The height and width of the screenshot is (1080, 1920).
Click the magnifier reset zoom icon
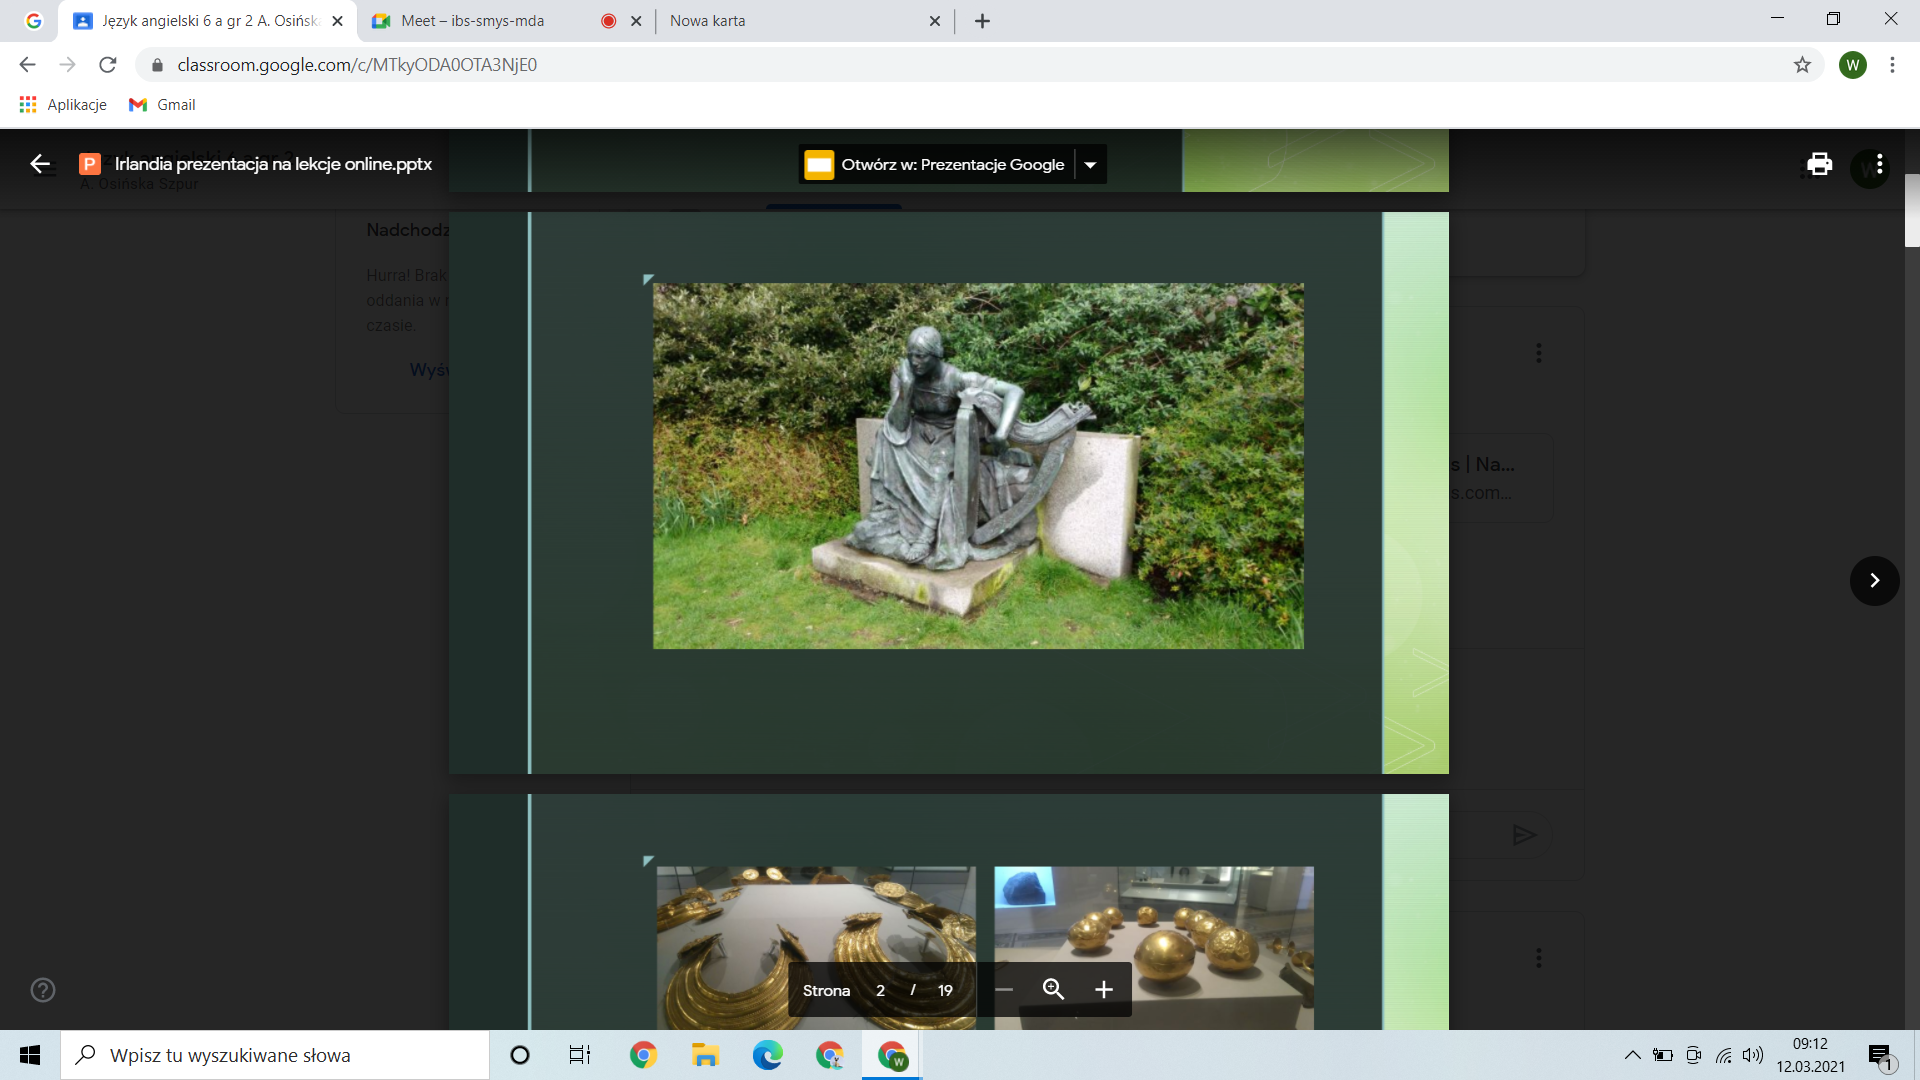click(x=1053, y=990)
